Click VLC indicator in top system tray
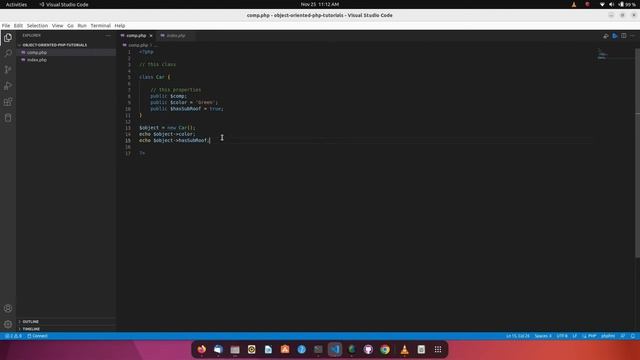 574,4
